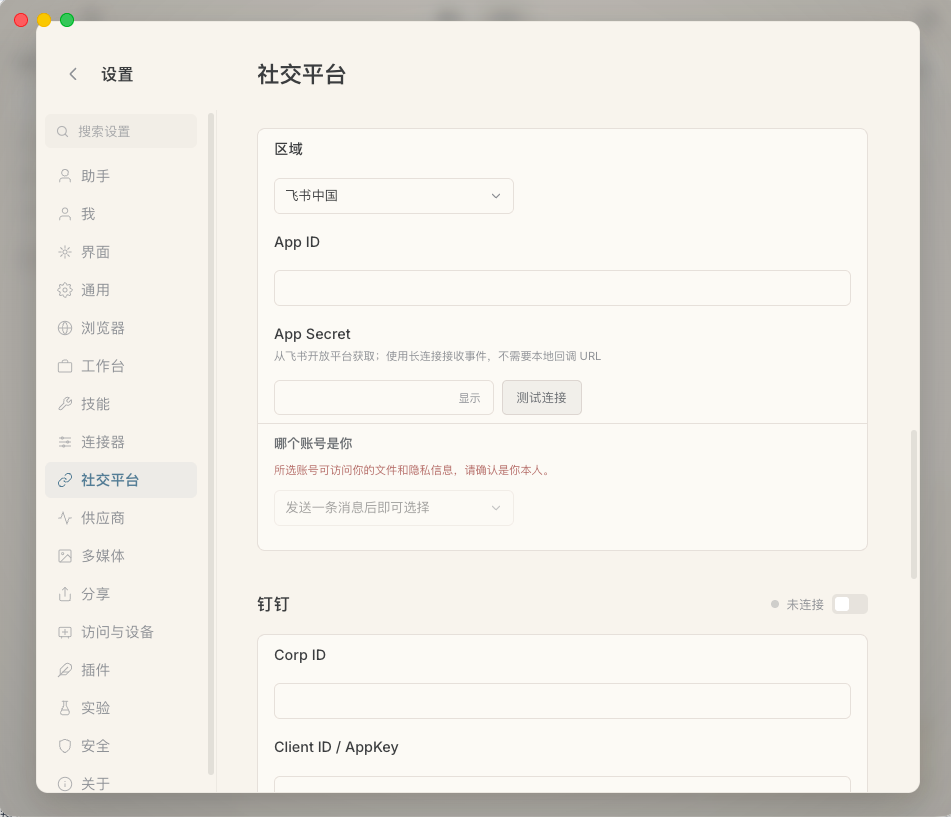
Task: Click the Client ID / AppKey label
Action: [336, 747]
